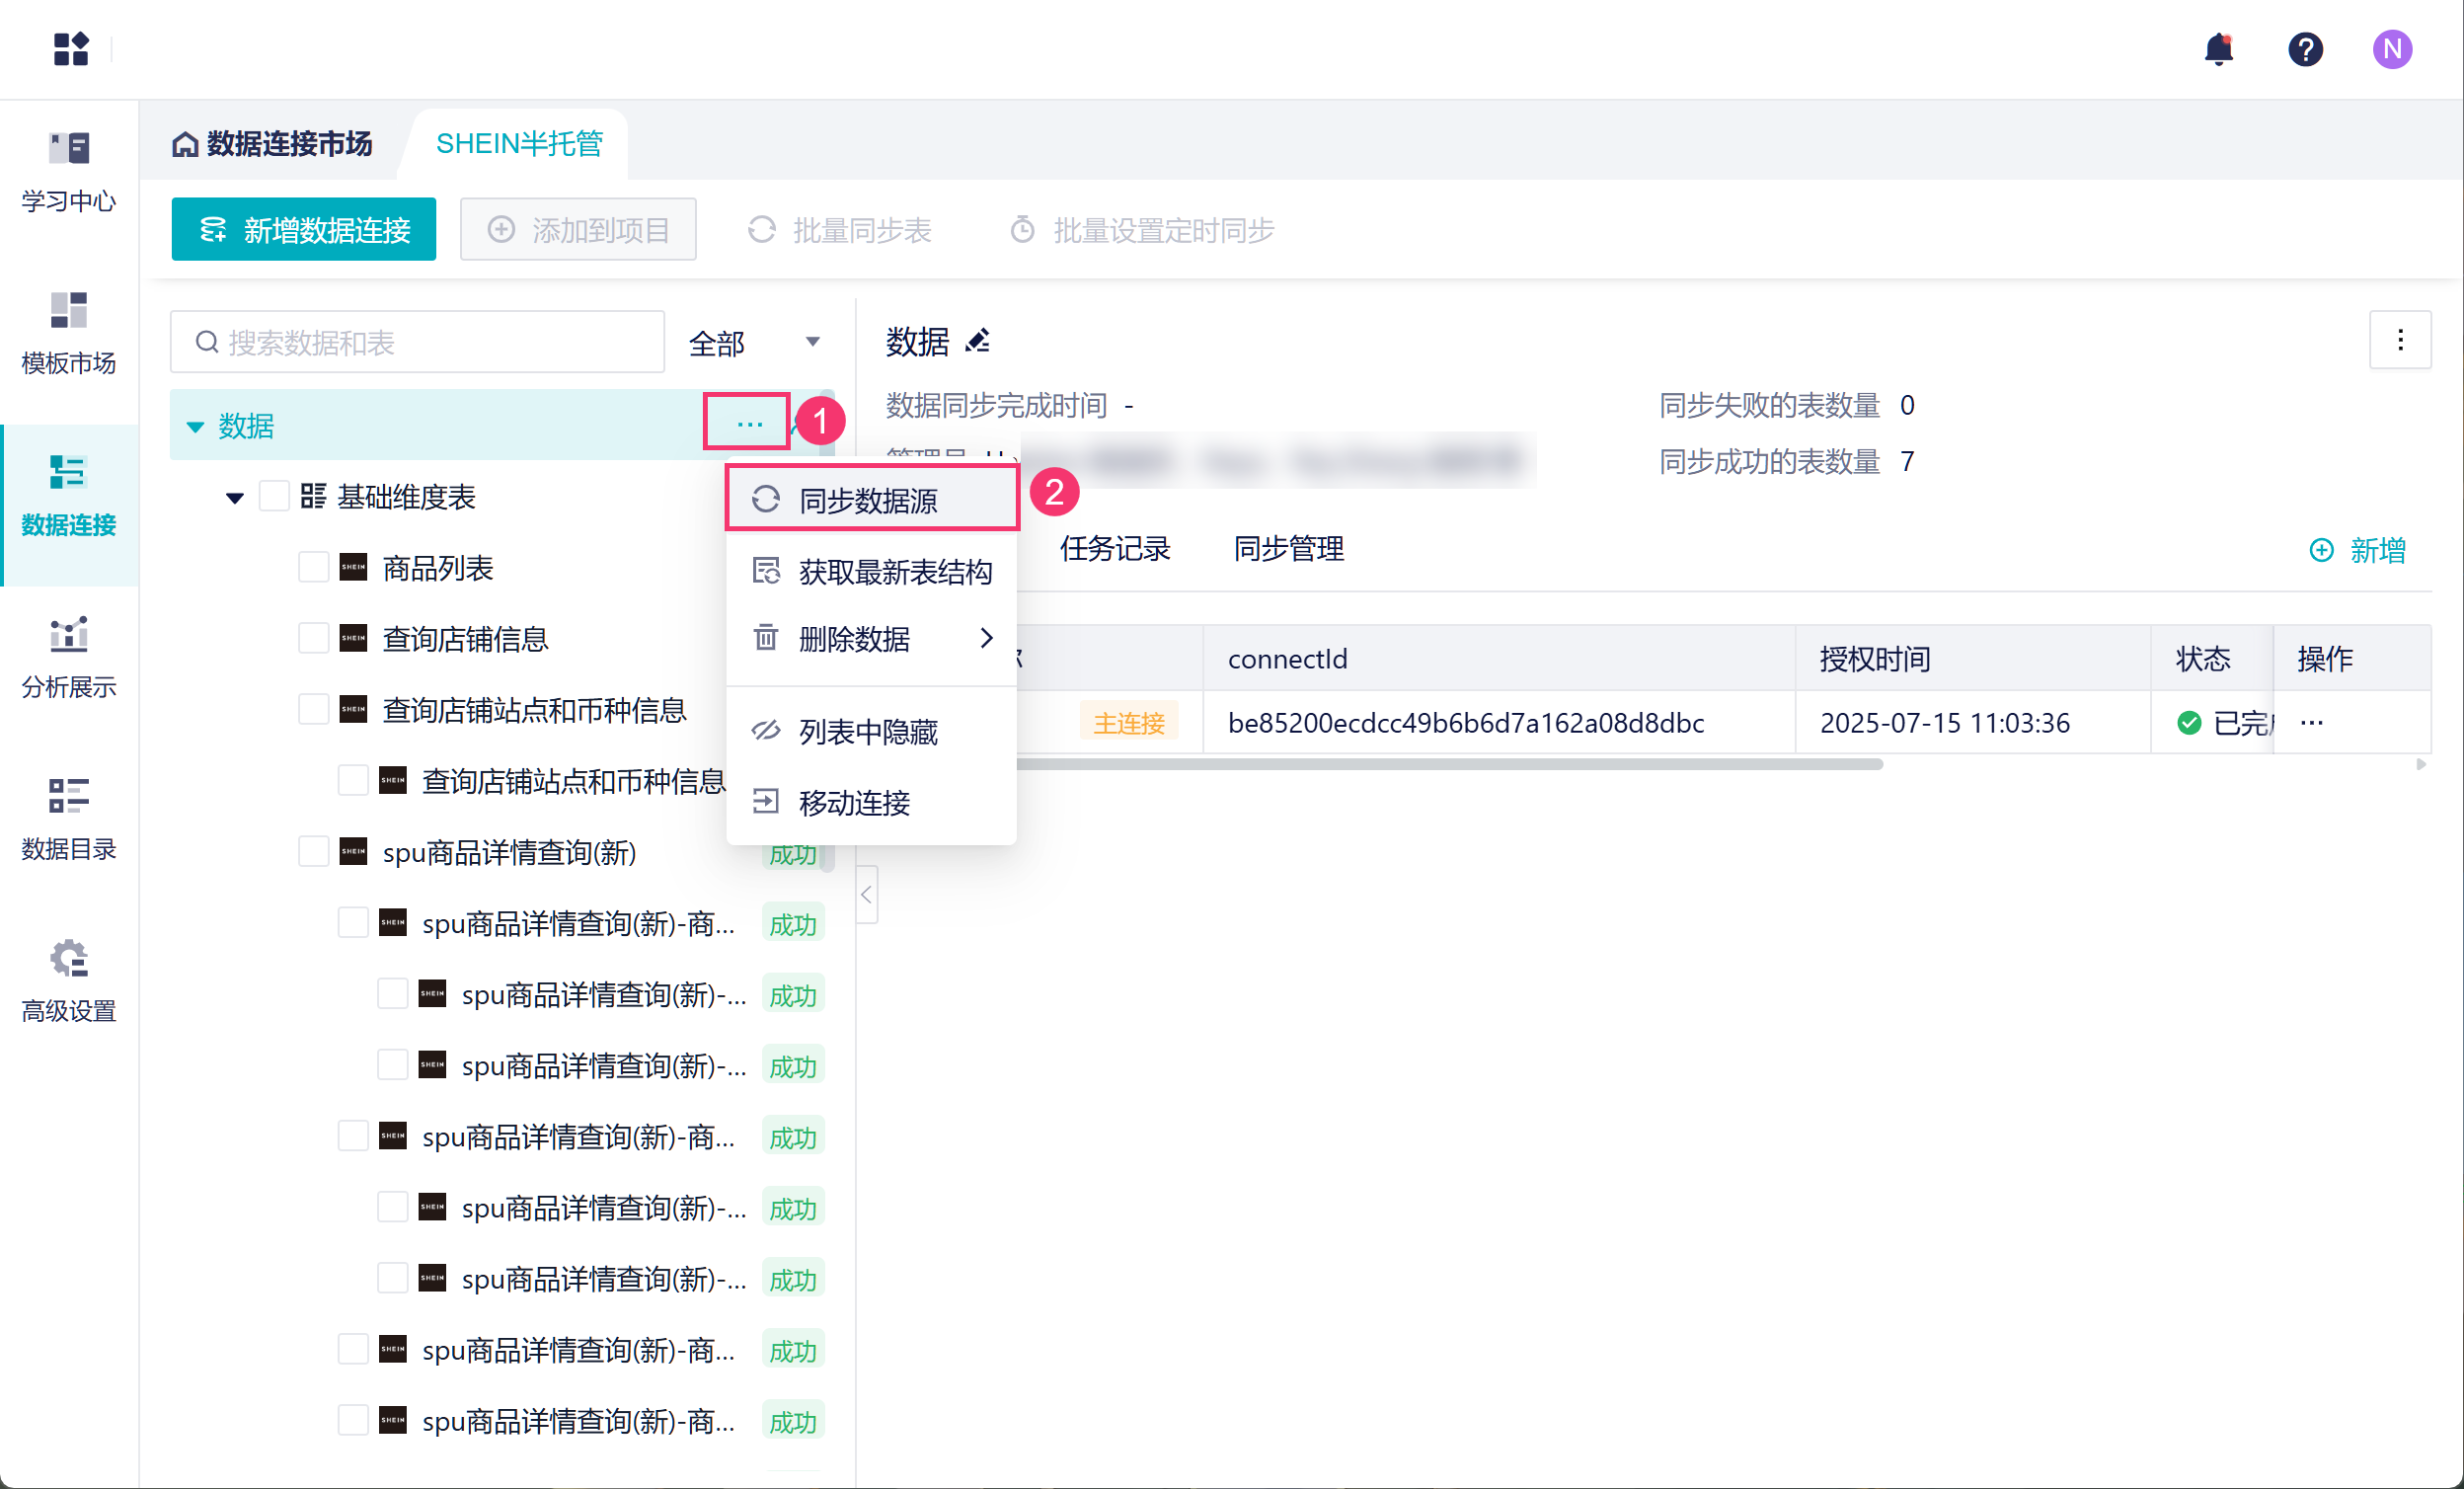Open the app grid logo icon
2464x1489 pixels.
[x=71, y=48]
